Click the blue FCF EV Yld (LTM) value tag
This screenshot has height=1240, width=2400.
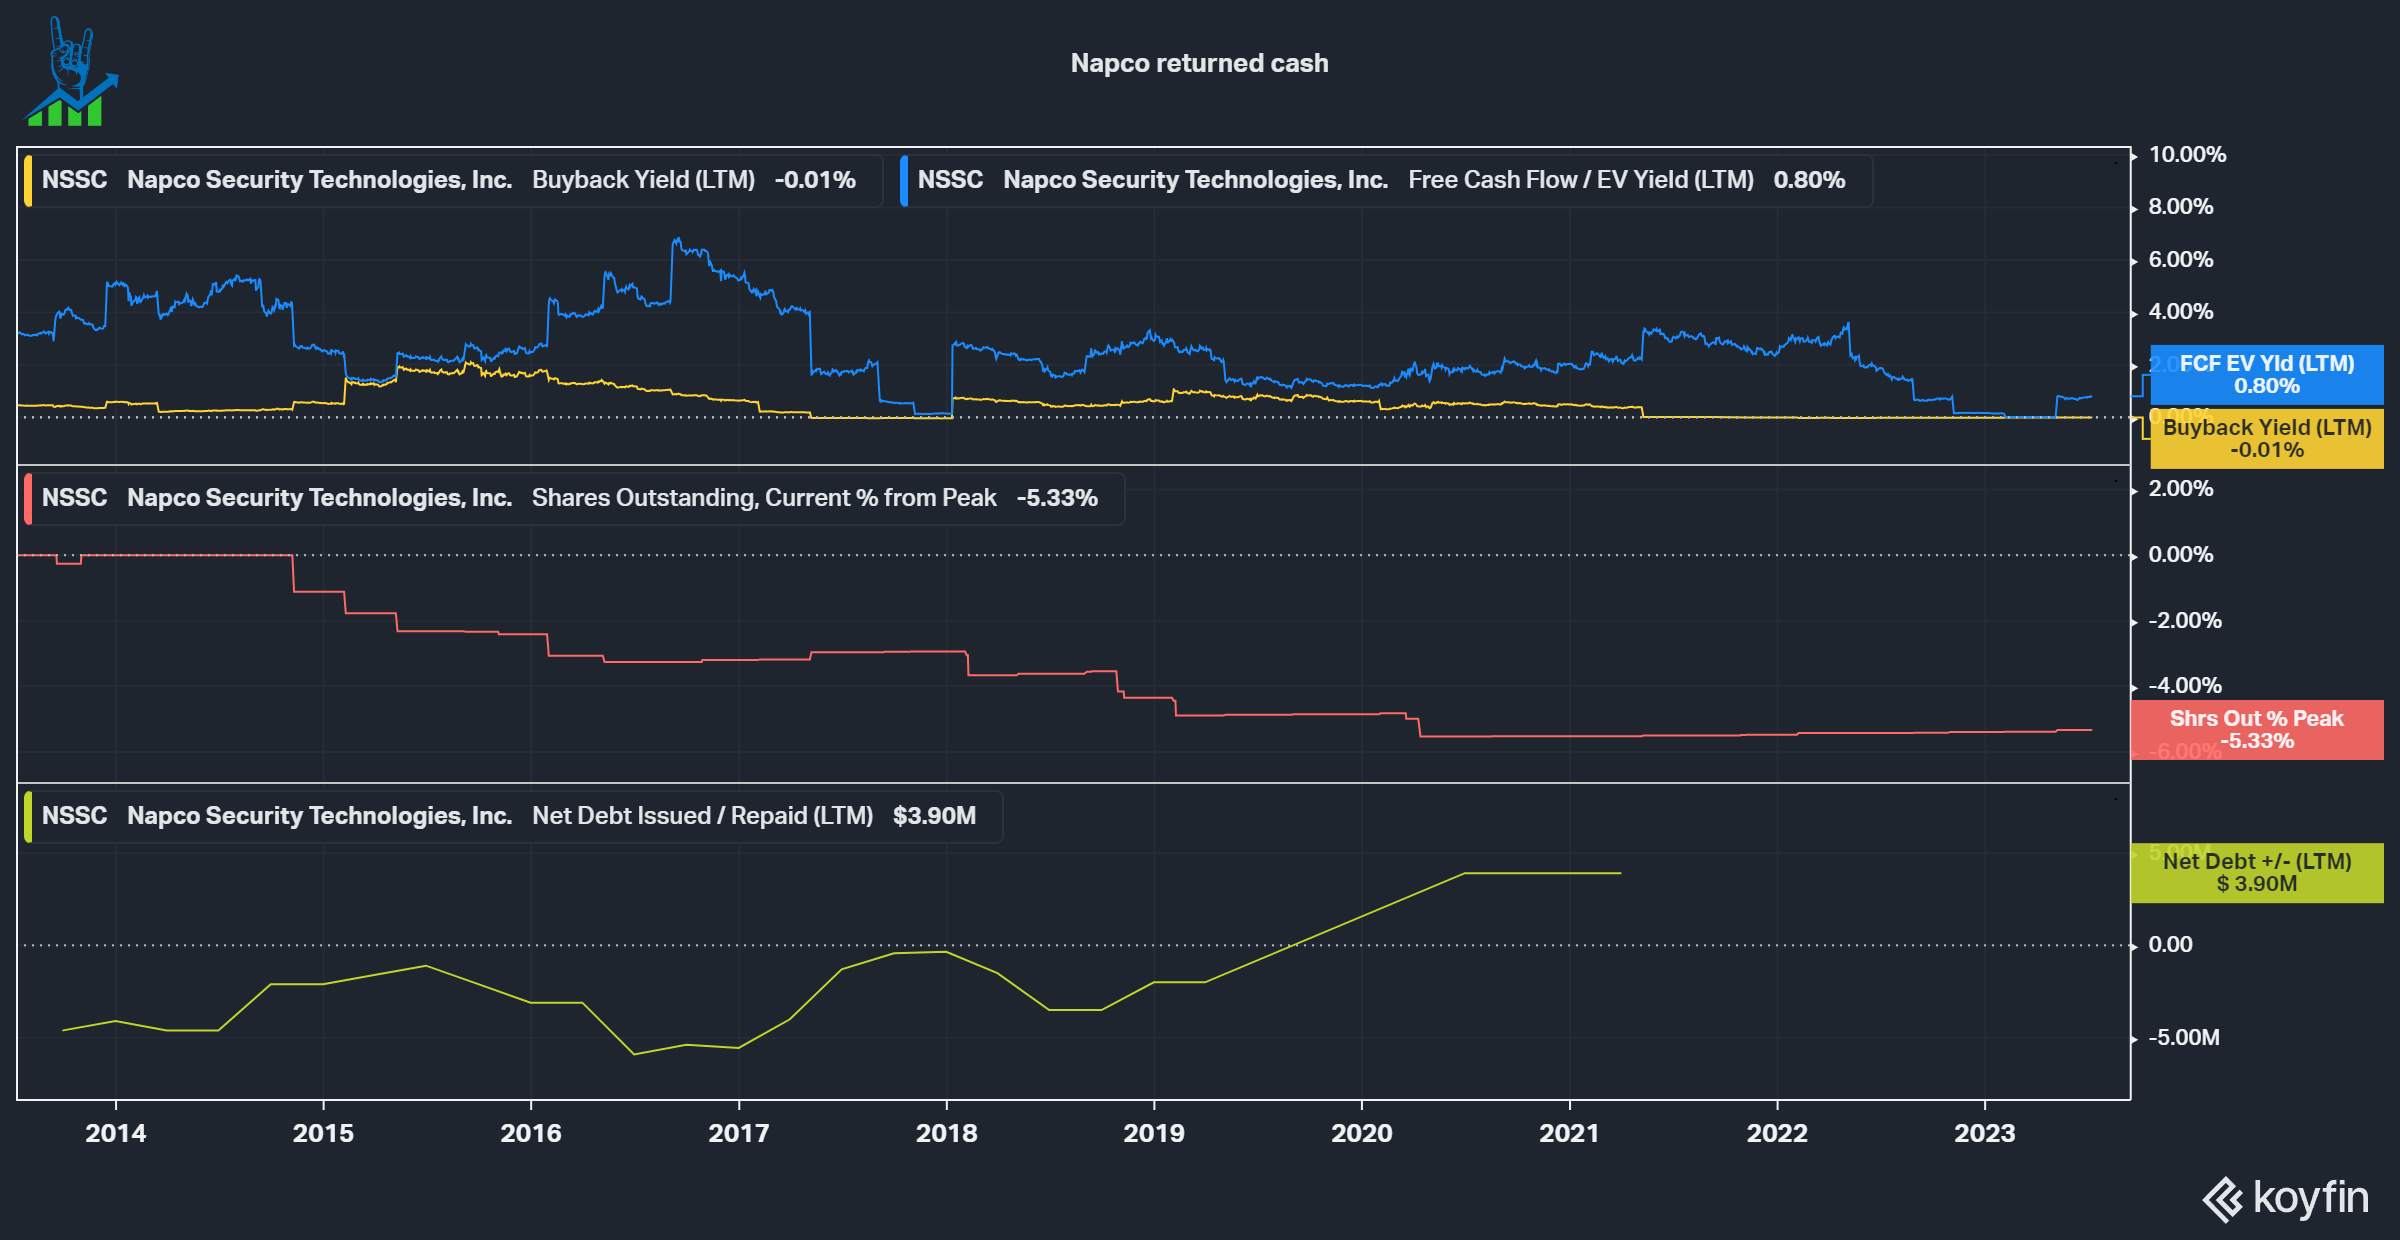click(x=2267, y=375)
